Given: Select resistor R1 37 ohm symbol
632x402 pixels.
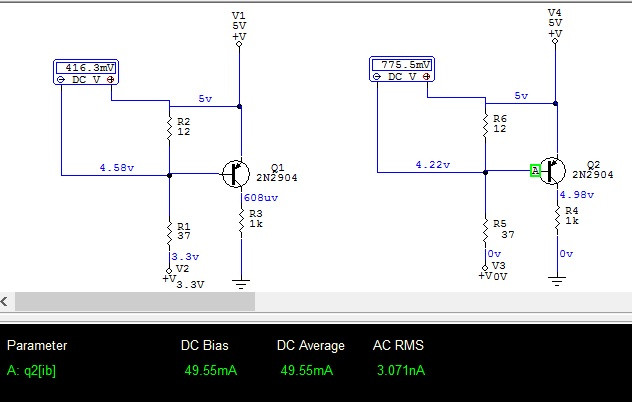Looking at the screenshot, I should tap(169, 233).
